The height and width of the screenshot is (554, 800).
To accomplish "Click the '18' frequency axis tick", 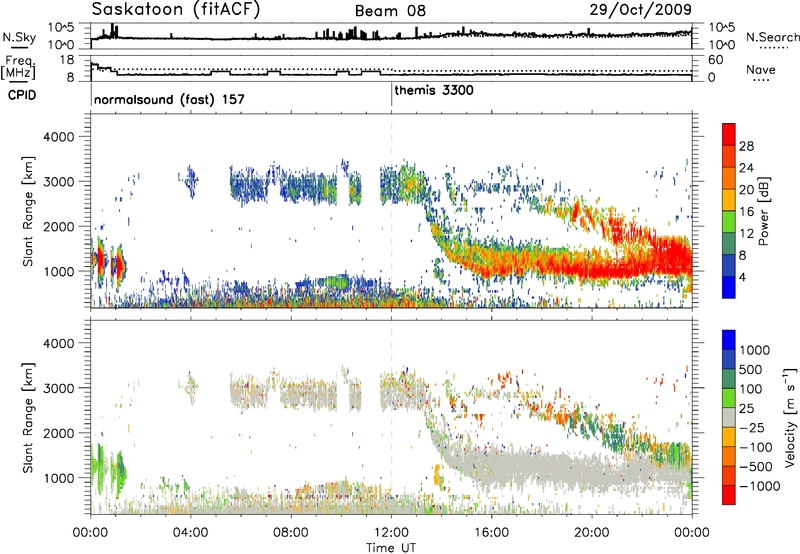I will (x=67, y=60).
